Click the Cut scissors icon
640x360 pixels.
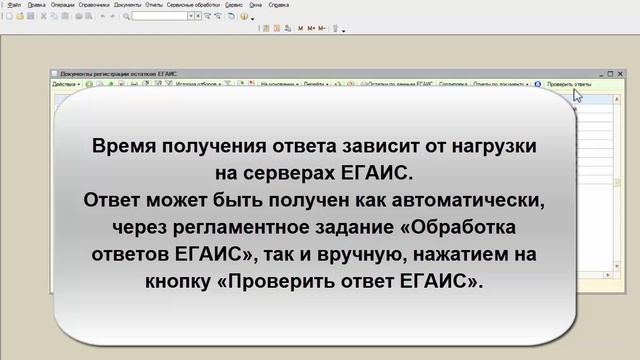point(43,16)
